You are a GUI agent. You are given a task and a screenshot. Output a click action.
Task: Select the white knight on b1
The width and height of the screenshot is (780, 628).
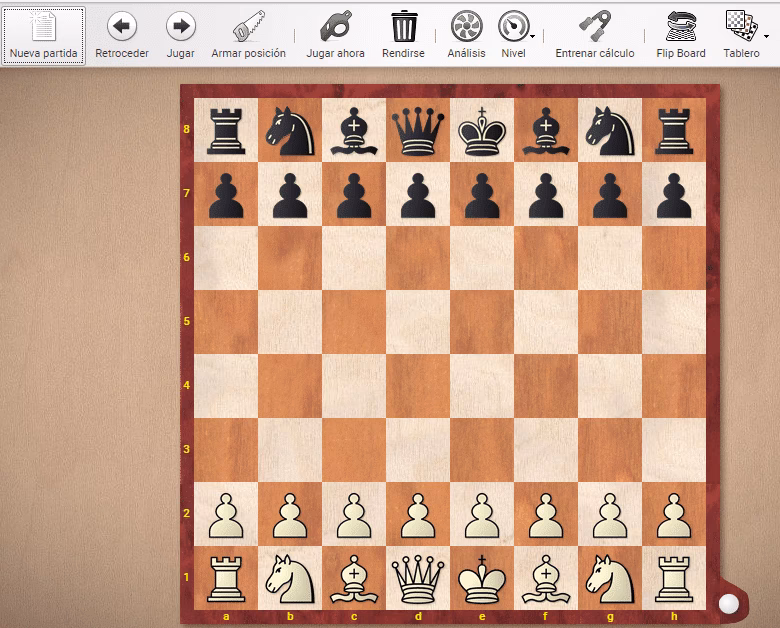click(x=290, y=578)
